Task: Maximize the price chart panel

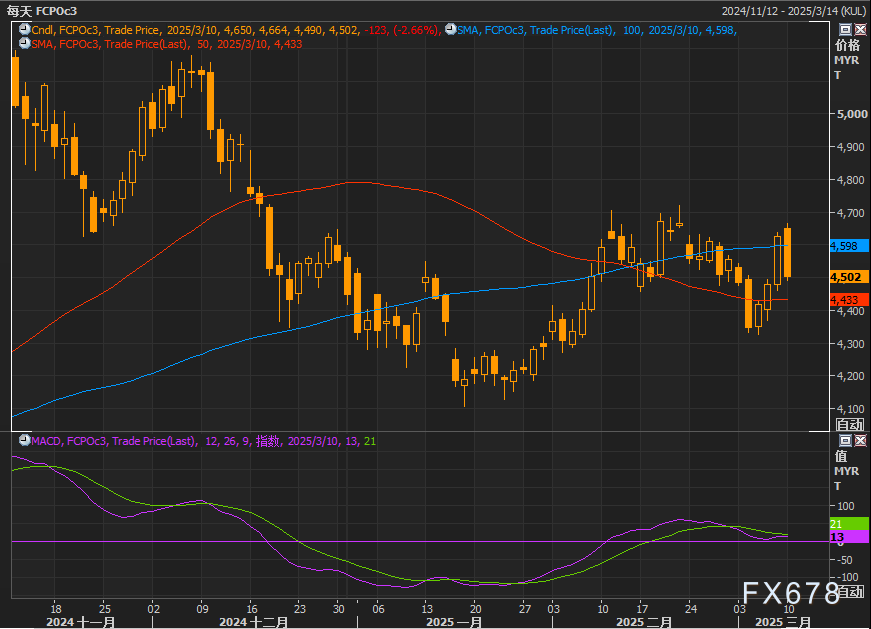Action: (x=846, y=31)
